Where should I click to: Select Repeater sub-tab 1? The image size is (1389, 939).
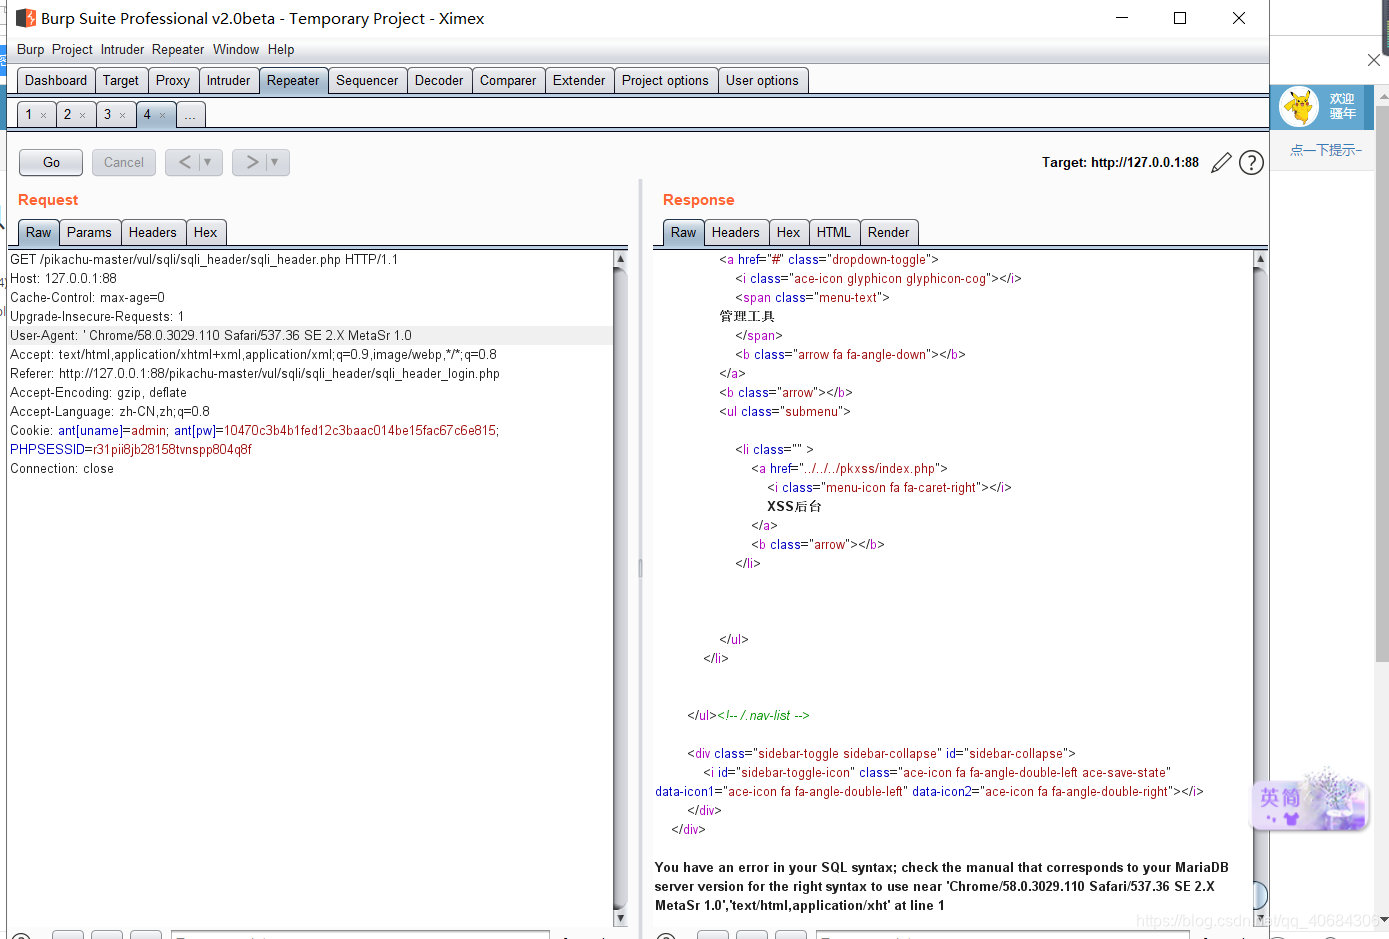point(29,115)
